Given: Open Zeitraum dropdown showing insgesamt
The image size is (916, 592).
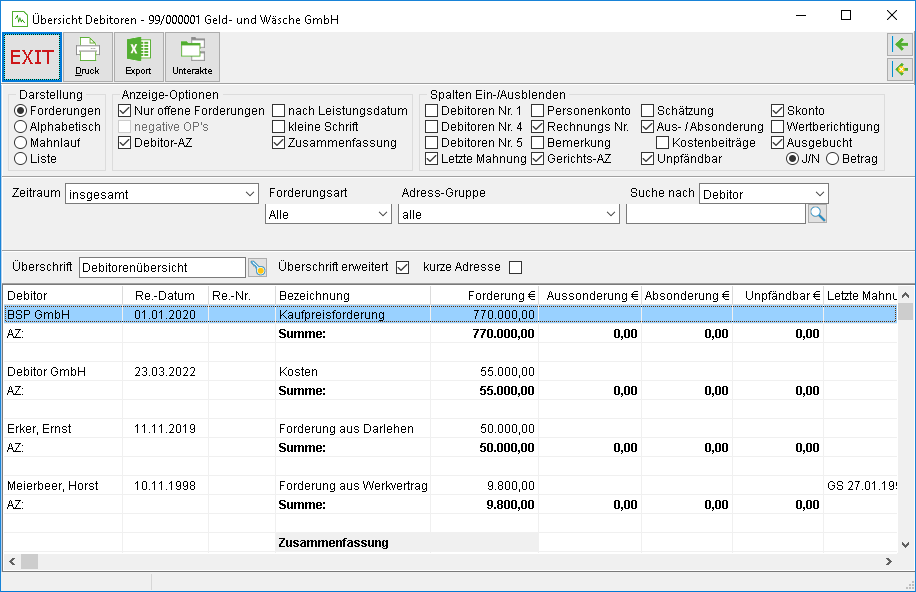Looking at the screenshot, I should (x=162, y=194).
